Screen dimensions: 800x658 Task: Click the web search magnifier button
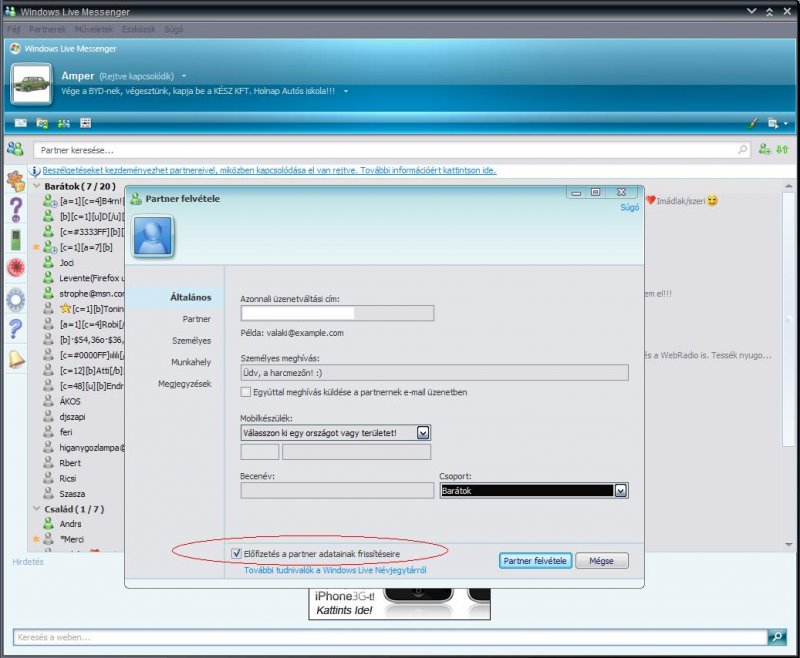pos(777,637)
